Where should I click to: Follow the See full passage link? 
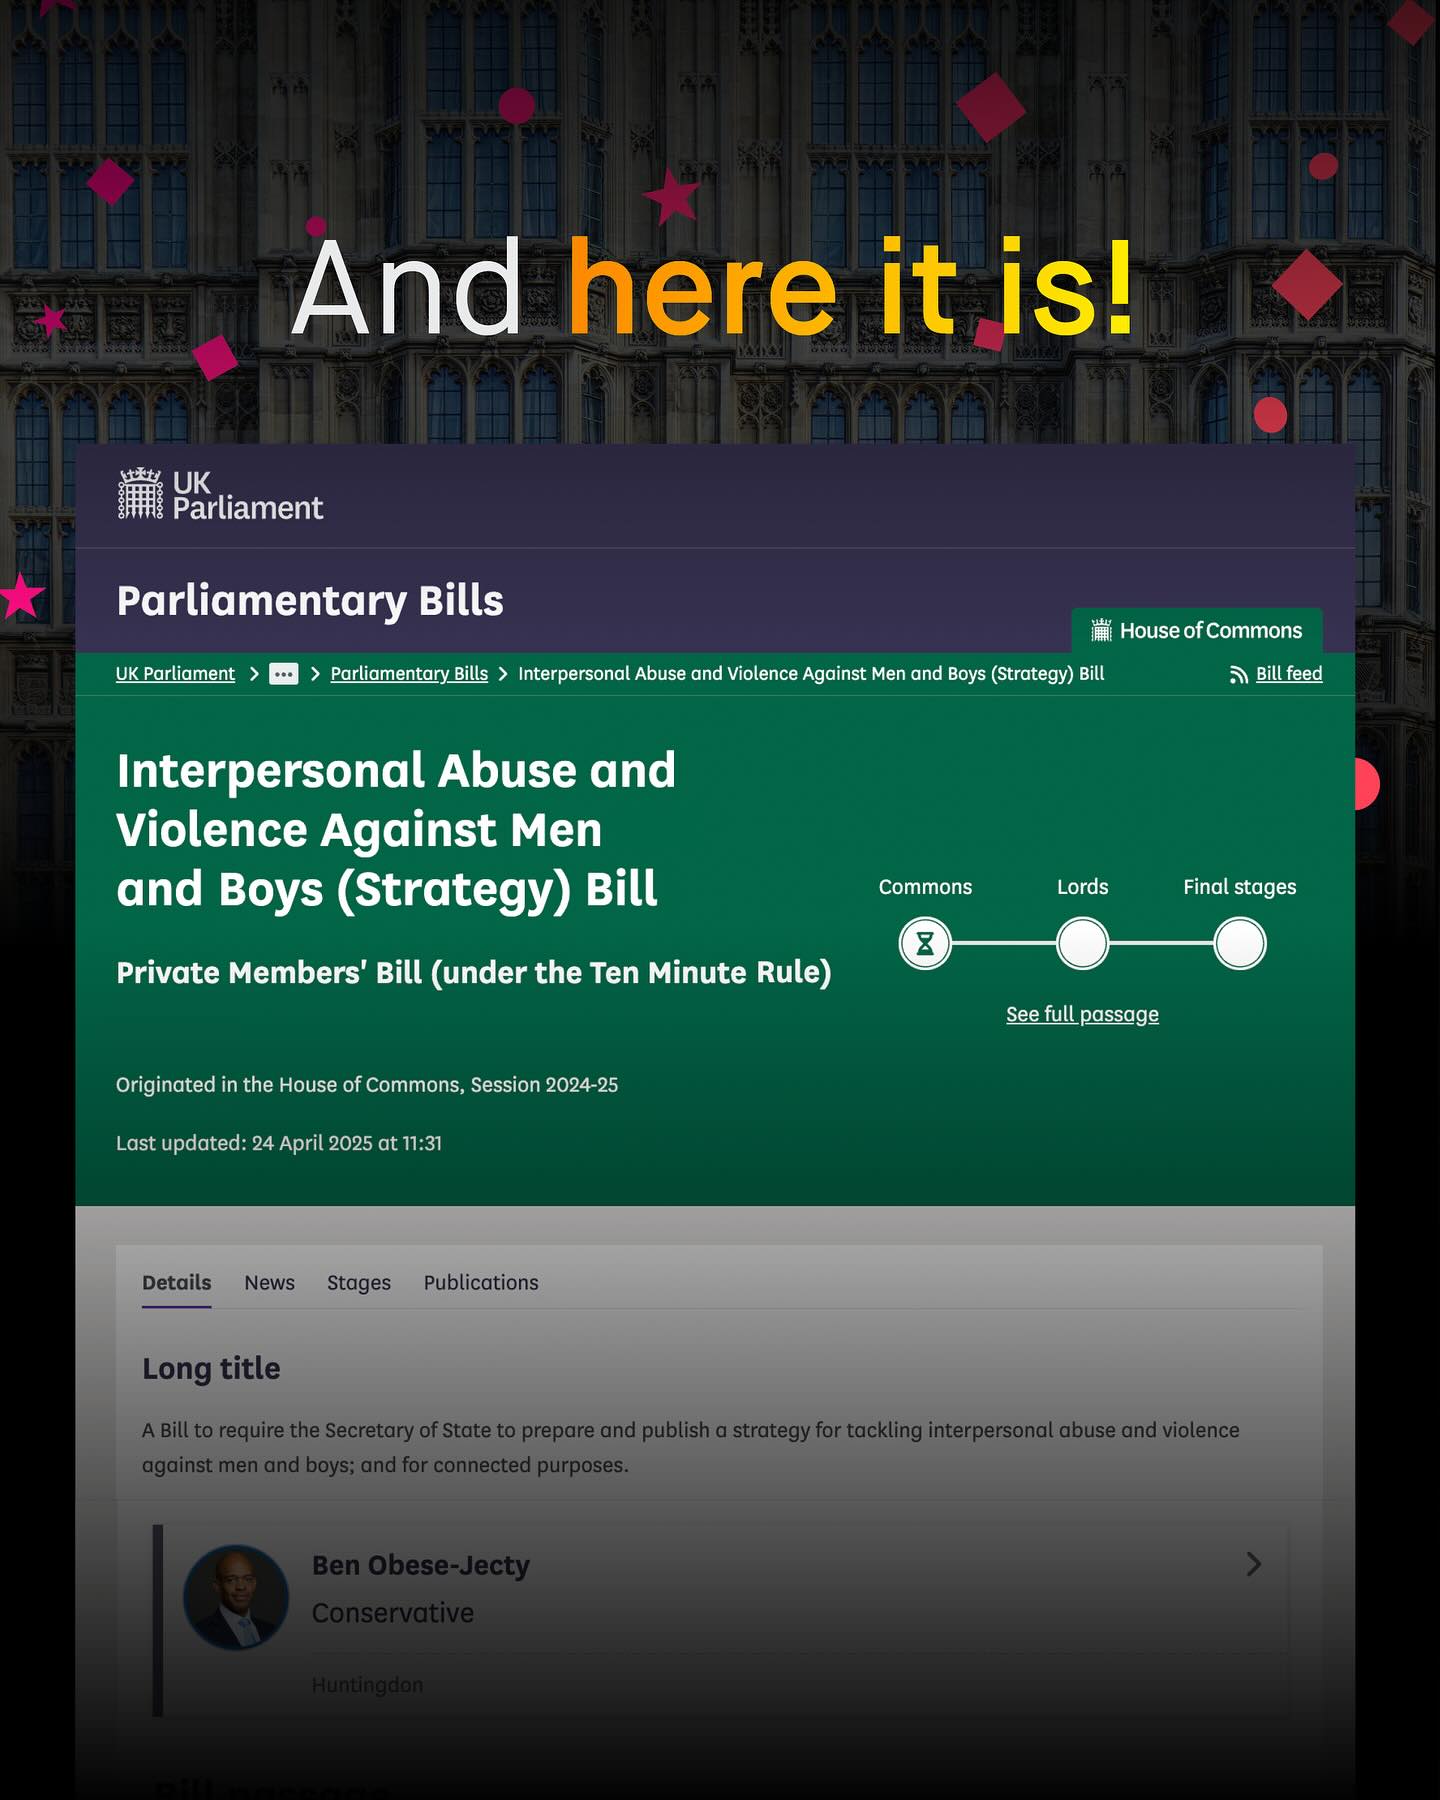coord(1082,1014)
